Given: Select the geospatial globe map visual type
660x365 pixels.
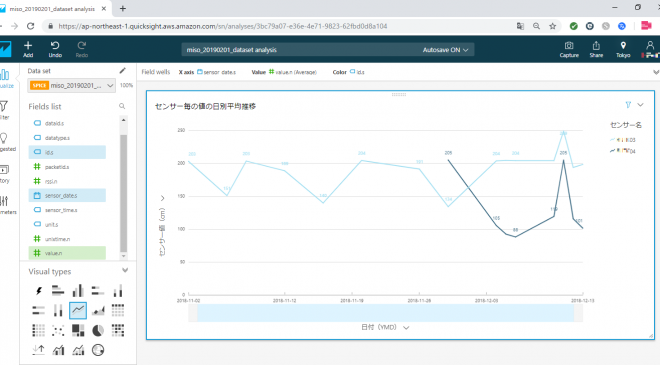Looking at the screenshot, I should click(98, 350).
